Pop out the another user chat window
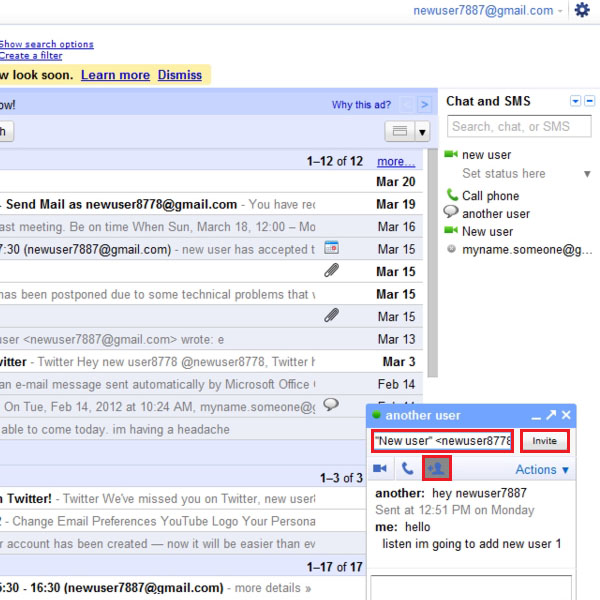Screen dimensions: 600x600 (551, 415)
